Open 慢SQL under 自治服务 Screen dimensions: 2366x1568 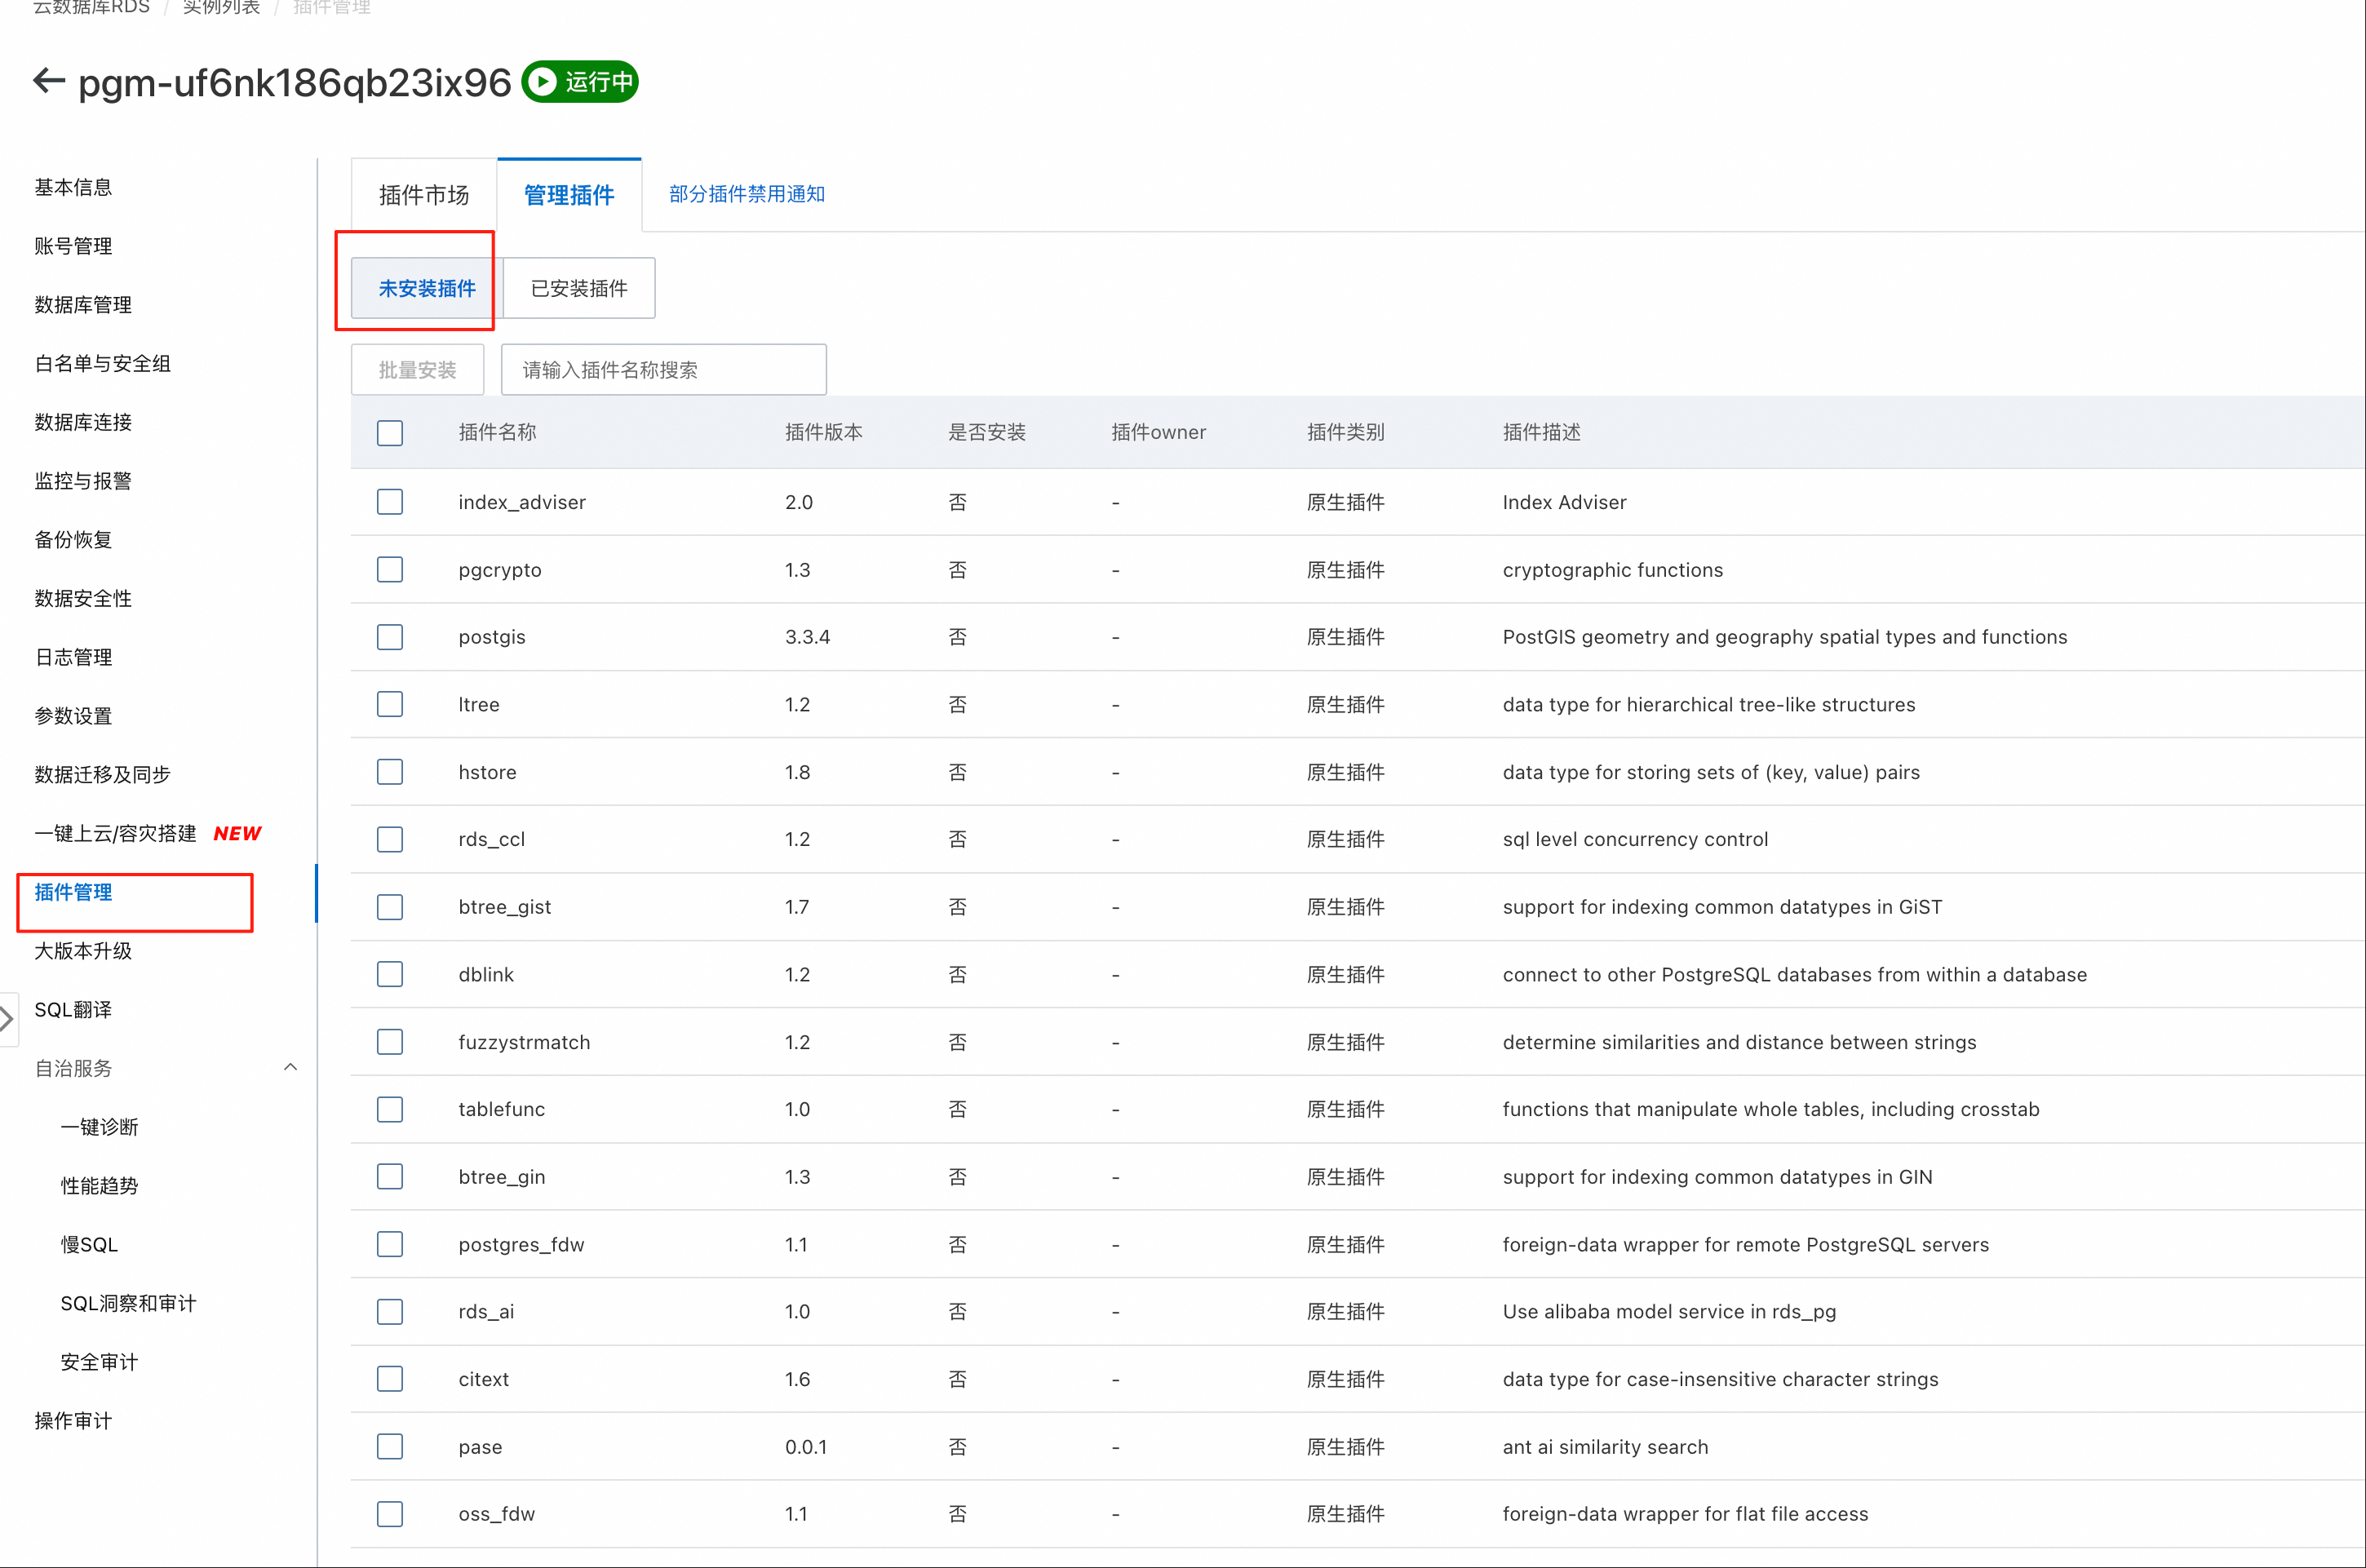point(89,1245)
